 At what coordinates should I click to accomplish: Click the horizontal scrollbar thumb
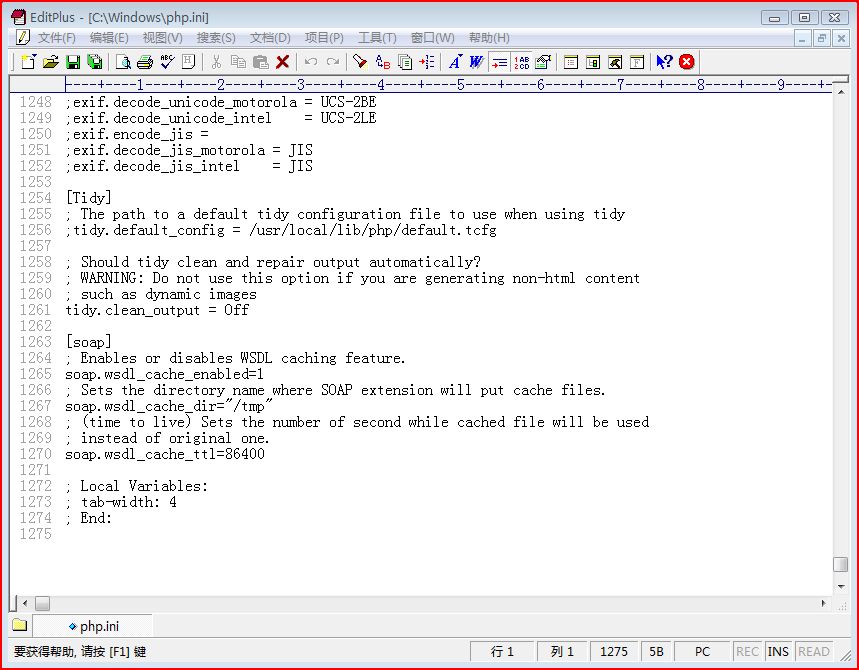[x=42, y=604]
